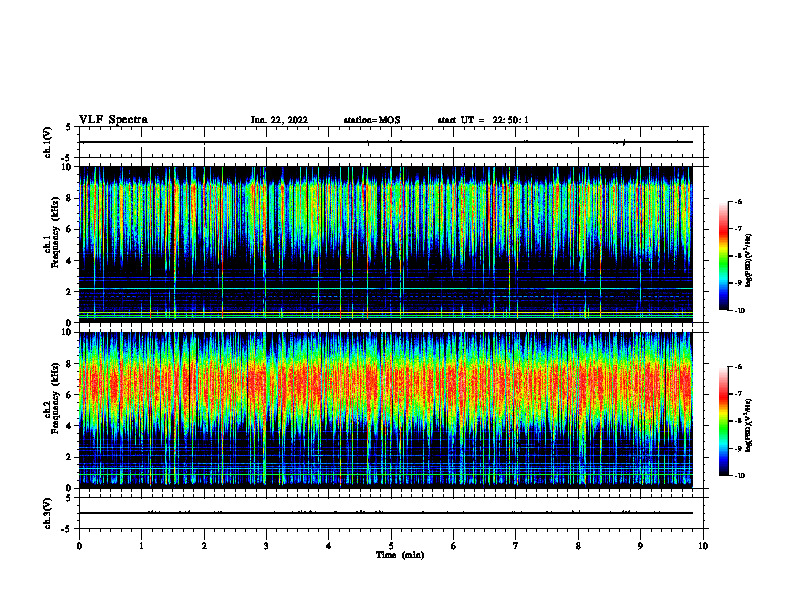
Task: Select the date label "Jan. 22, 2022"
Action: (279, 120)
